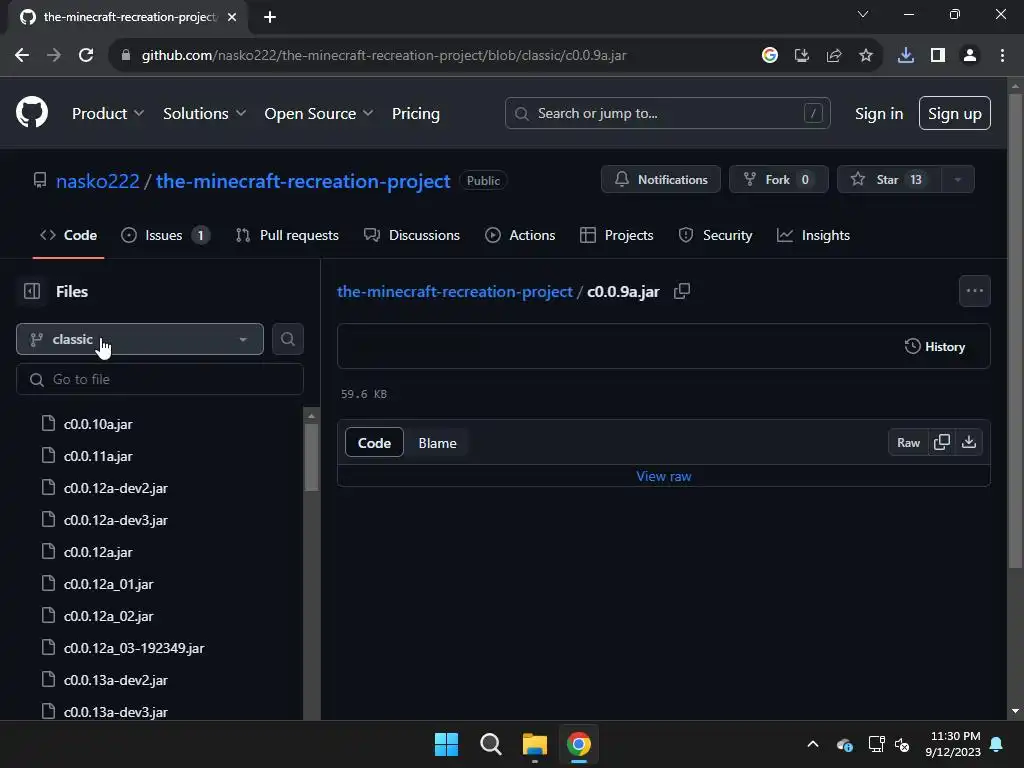The image size is (1024, 768).
Task: Focus the Search or jump to field
Action: click(667, 114)
